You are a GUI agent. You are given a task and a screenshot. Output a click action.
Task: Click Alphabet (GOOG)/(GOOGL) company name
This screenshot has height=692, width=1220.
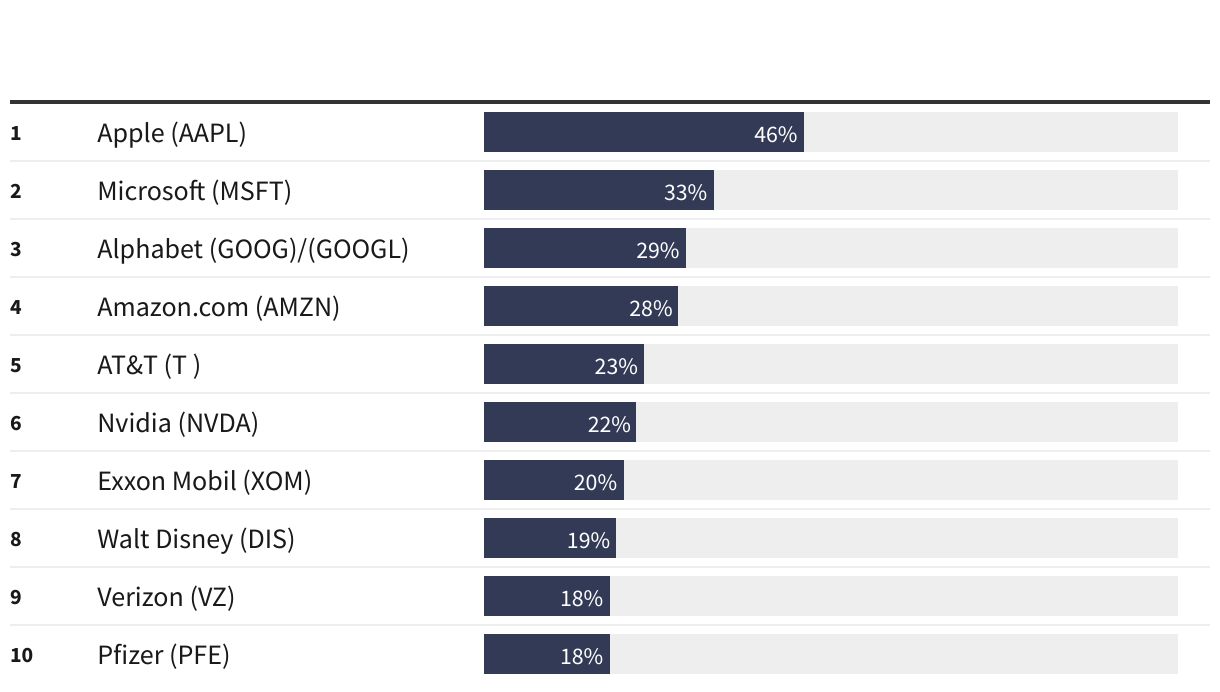tap(253, 249)
